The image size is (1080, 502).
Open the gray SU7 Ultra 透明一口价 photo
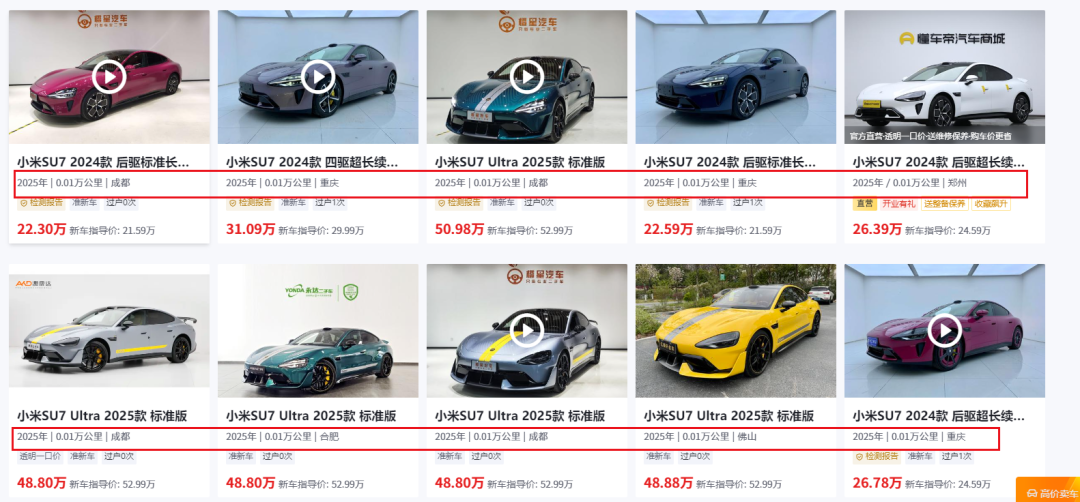(x=109, y=331)
